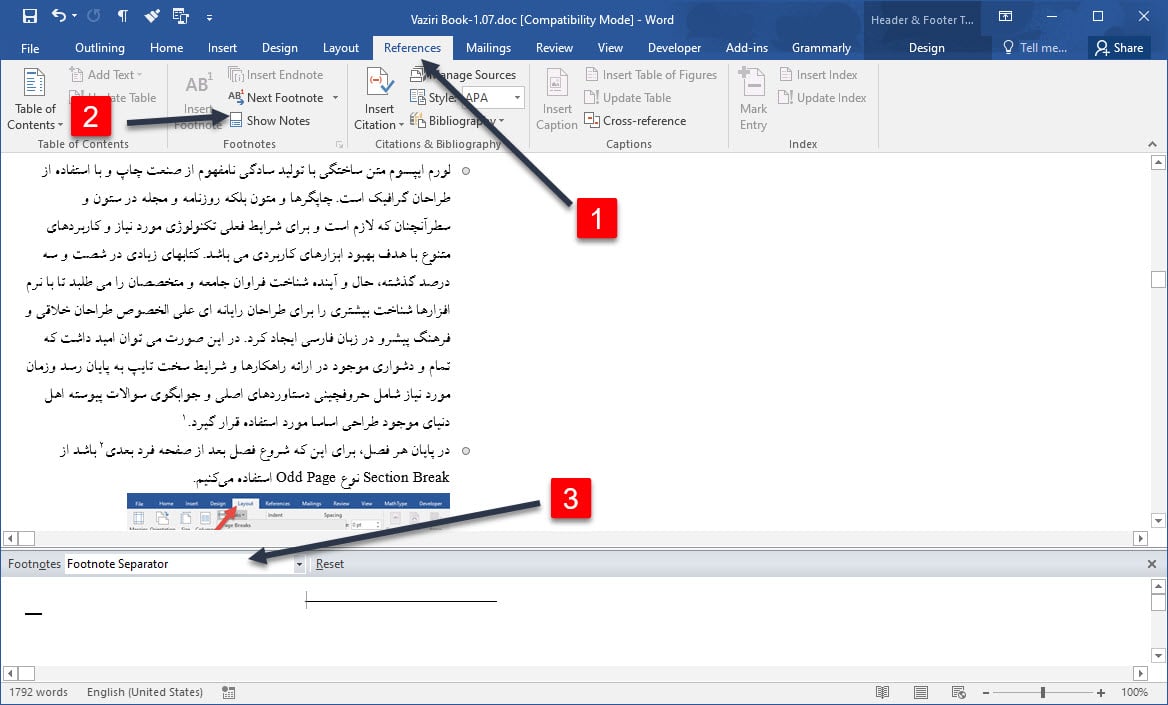Click Next Footnote
1168x705 pixels.
click(276, 98)
